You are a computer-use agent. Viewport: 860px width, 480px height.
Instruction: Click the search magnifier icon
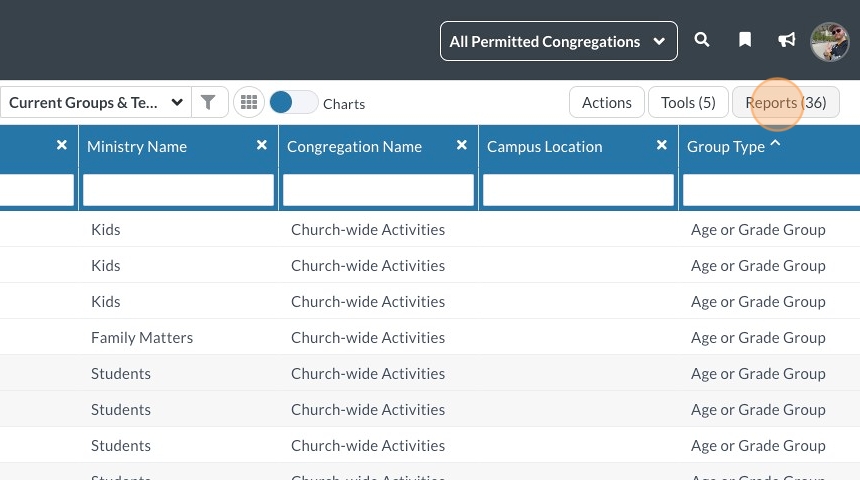(702, 40)
